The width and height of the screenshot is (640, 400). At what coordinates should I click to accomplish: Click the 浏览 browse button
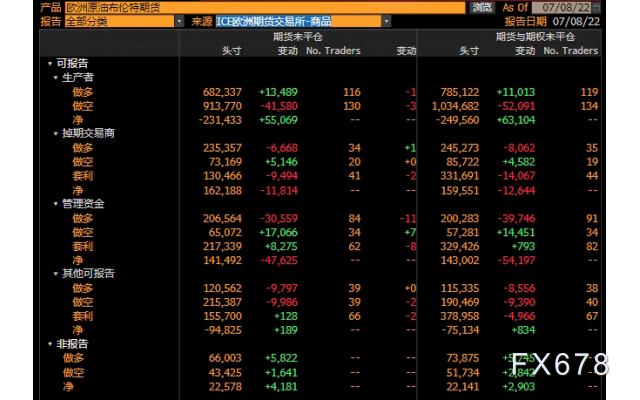tap(482, 7)
